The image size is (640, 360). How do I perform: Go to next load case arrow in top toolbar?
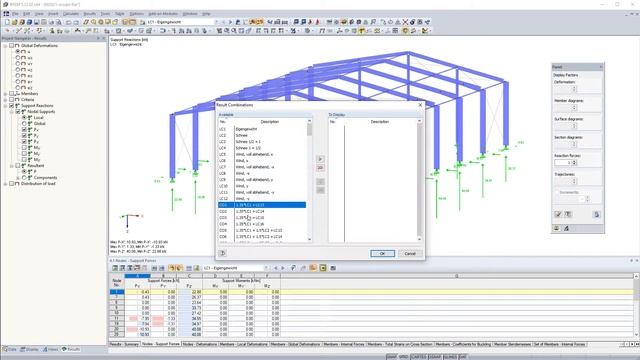[230, 22]
